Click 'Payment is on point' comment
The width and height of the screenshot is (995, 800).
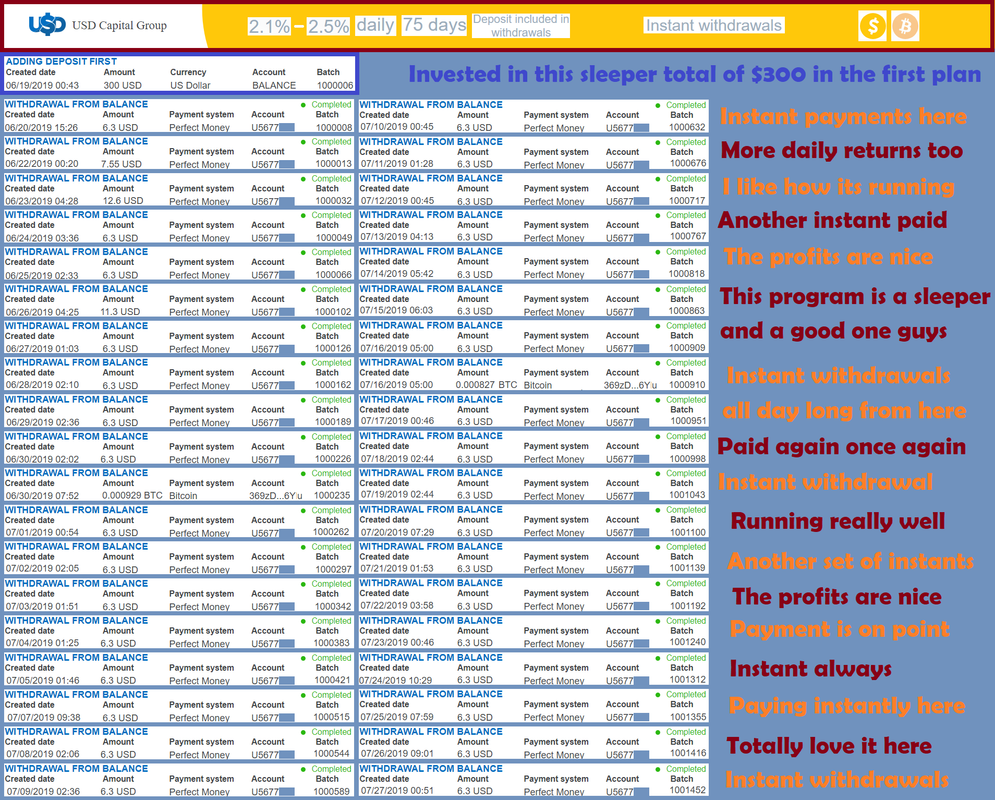[840, 629]
